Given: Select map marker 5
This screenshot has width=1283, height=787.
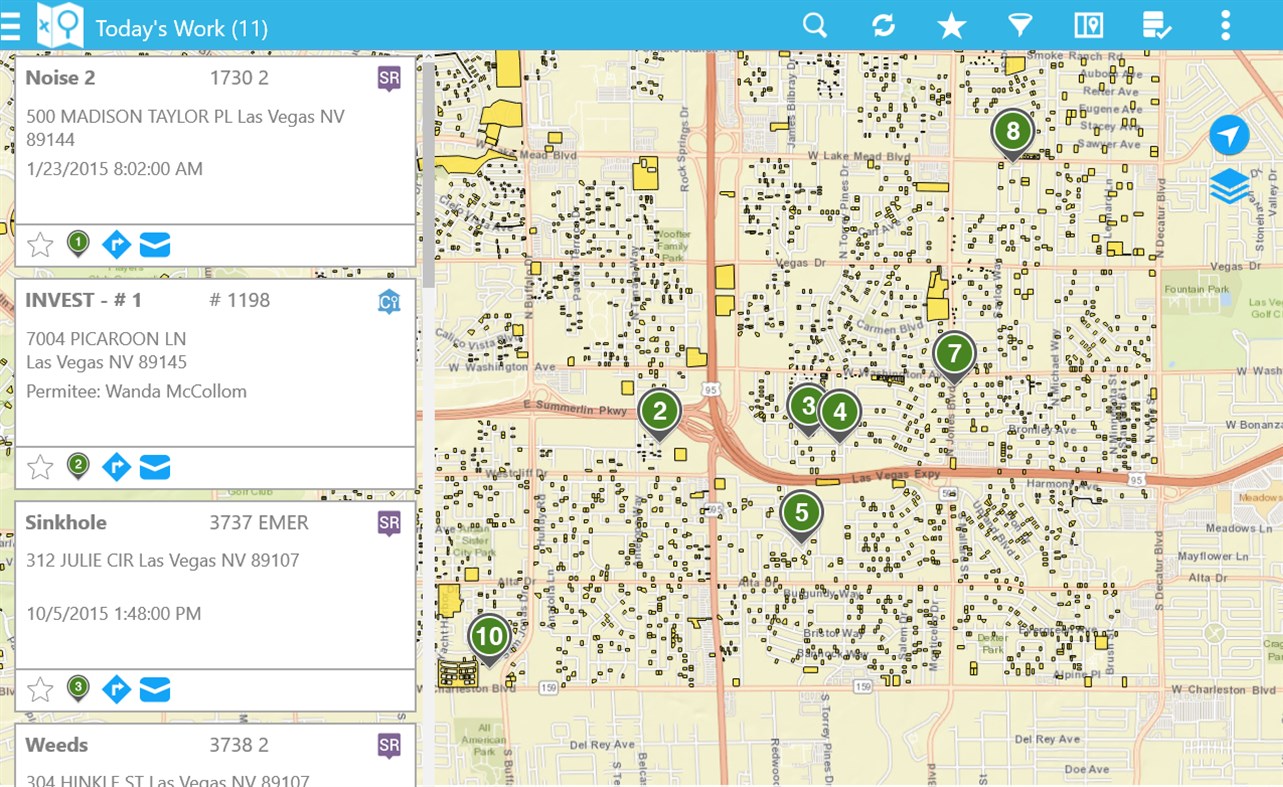Looking at the screenshot, I should pyautogui.click(x=801, y=516).
